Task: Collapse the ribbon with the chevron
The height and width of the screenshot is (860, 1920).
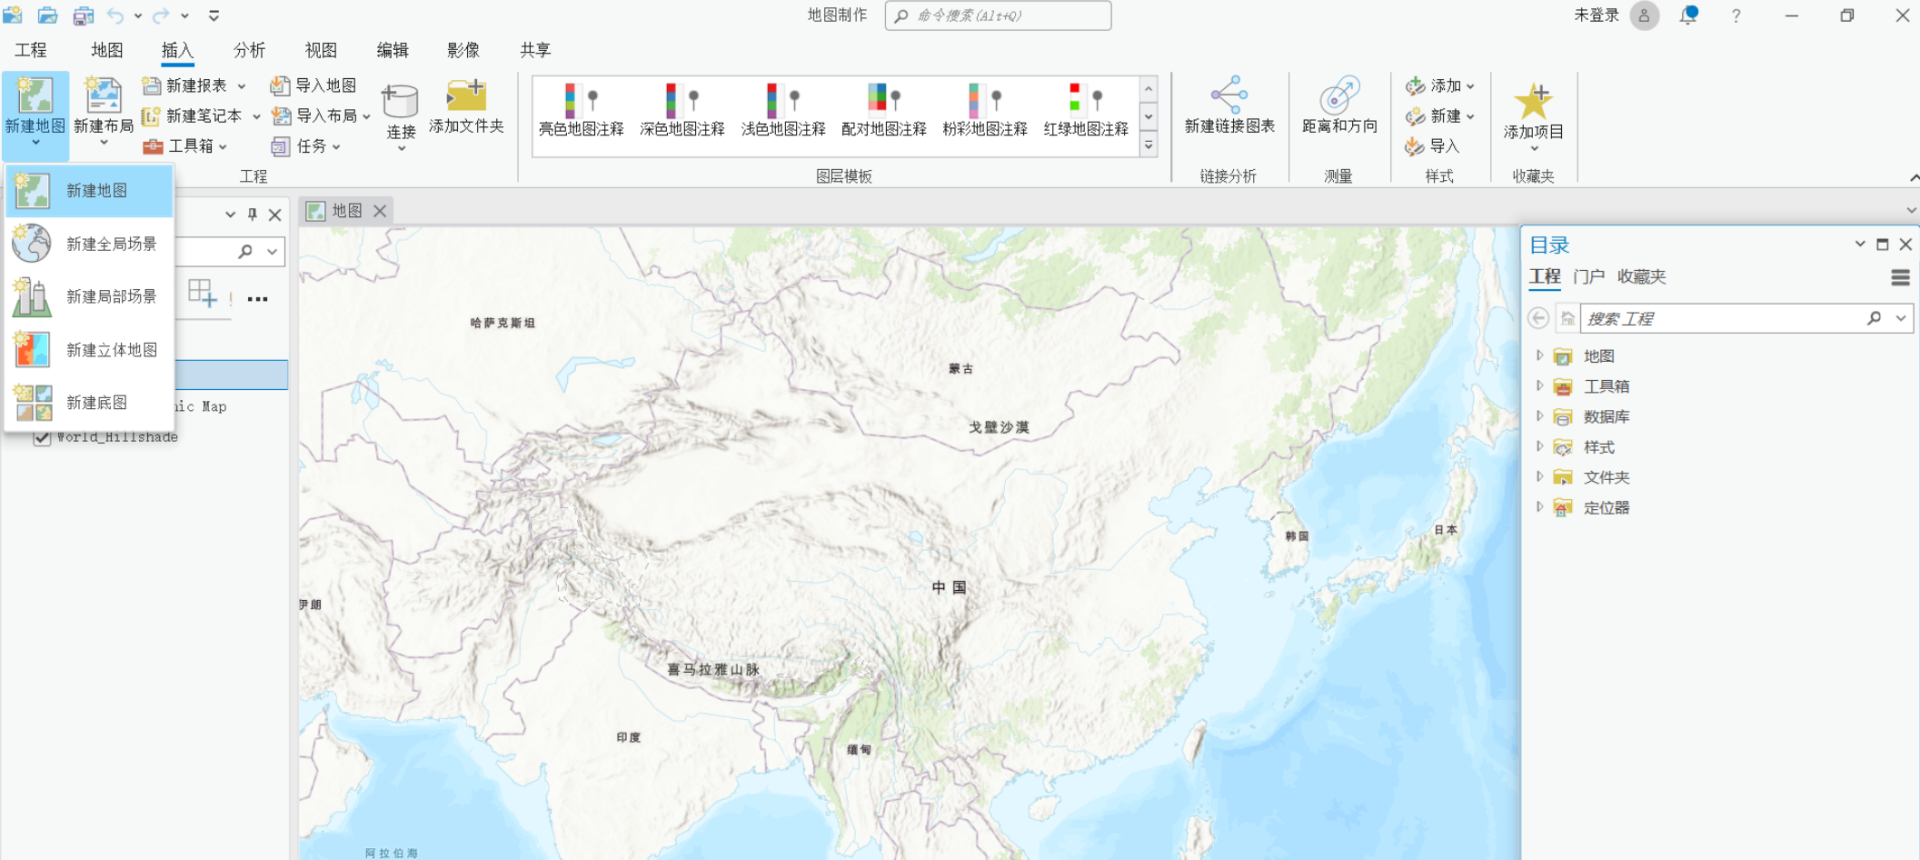Action: (1913, 178)
